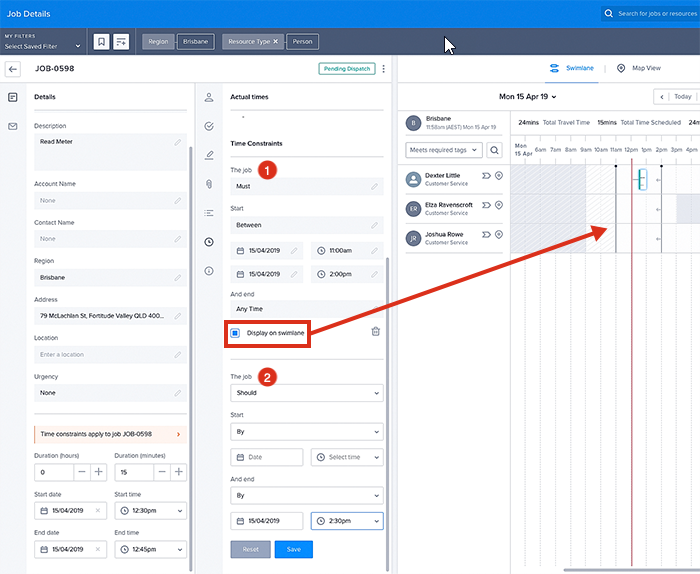Open the envelope messages icon in sidebar
Screen dimensions: 700x574
coord(12,126)
